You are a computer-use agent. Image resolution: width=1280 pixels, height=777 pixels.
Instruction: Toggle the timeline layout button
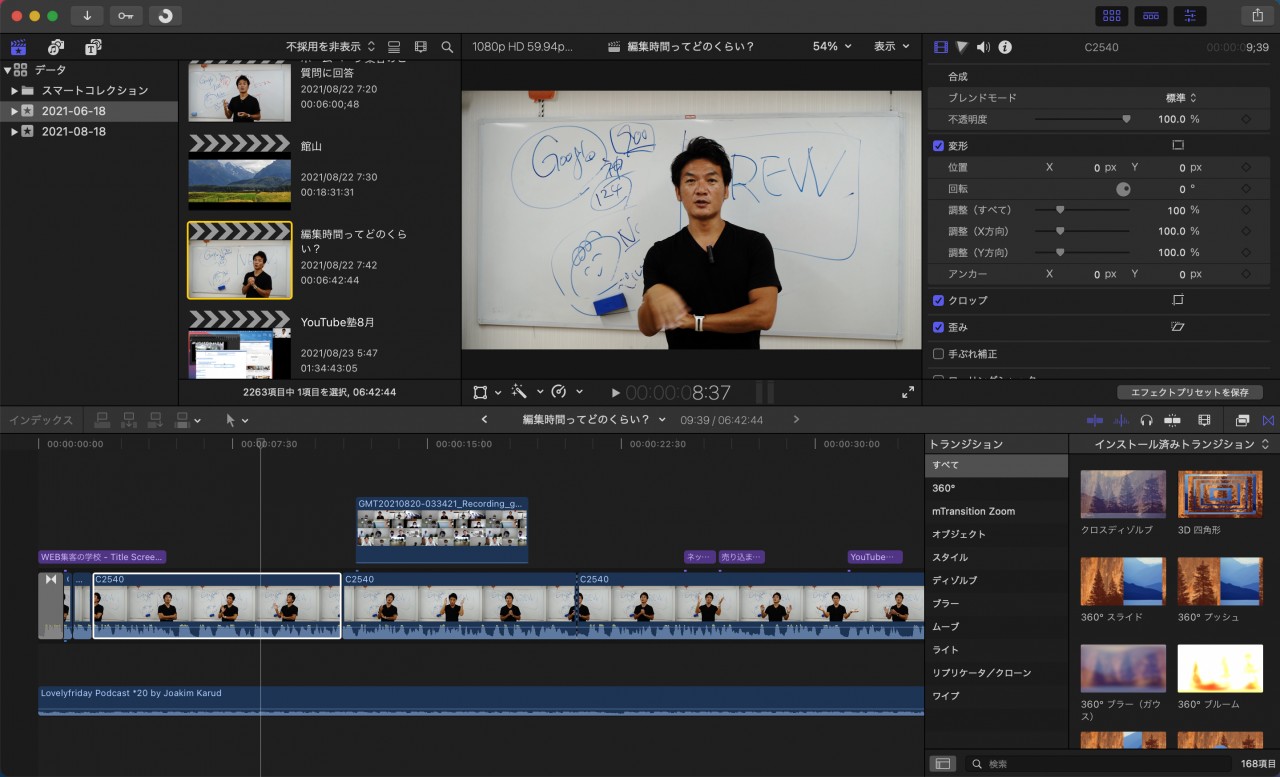tap(1151, 15)
